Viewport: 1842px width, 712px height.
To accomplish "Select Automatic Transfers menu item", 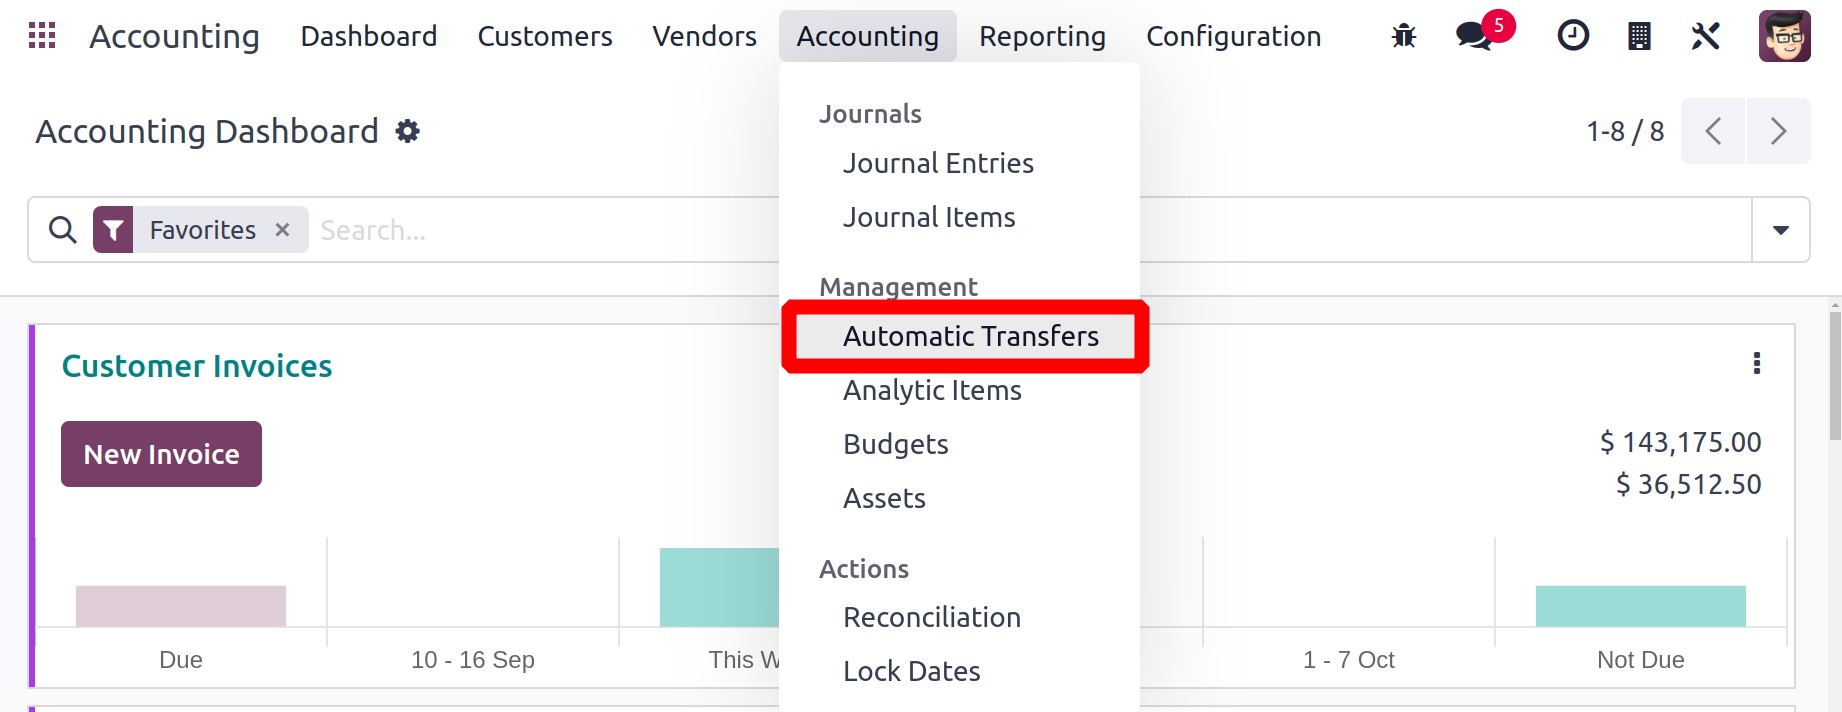I will pyautogui.click(x=970, y=336).
